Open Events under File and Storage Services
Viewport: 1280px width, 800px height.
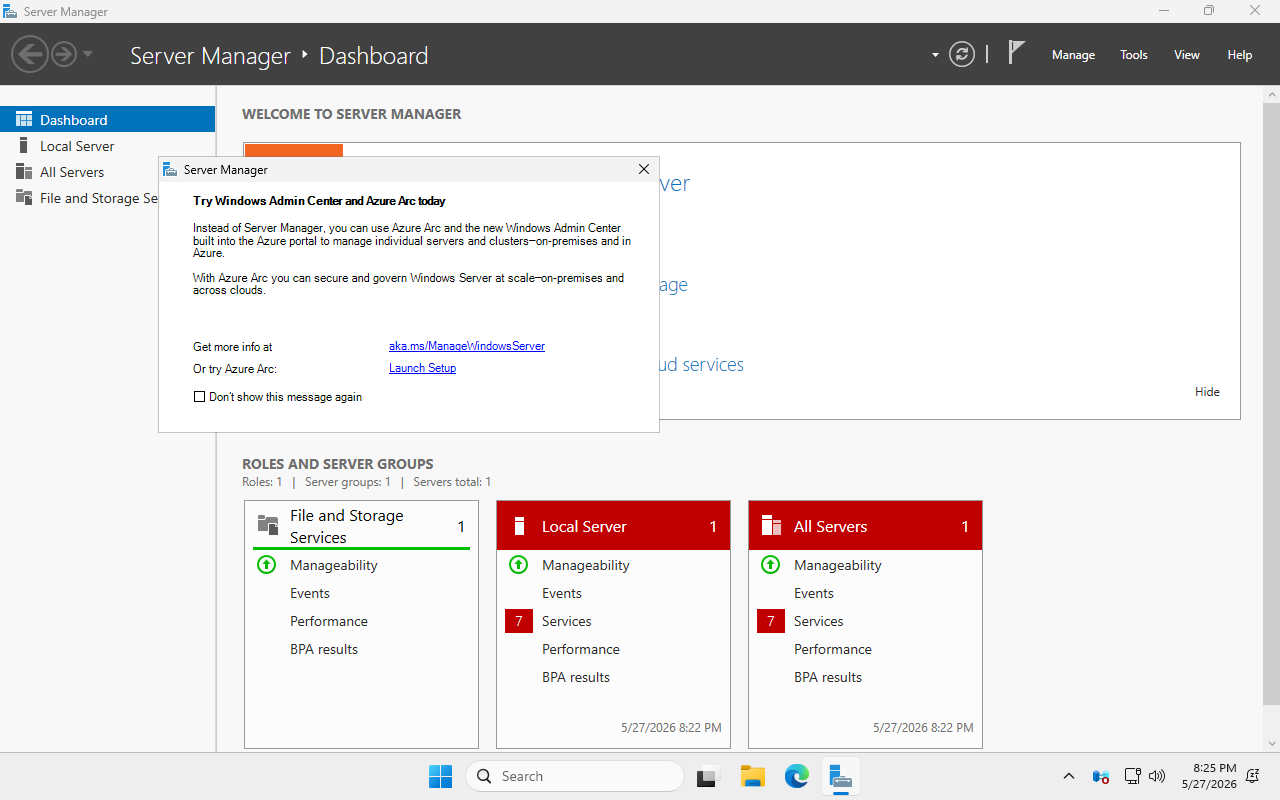coord(310,593)
